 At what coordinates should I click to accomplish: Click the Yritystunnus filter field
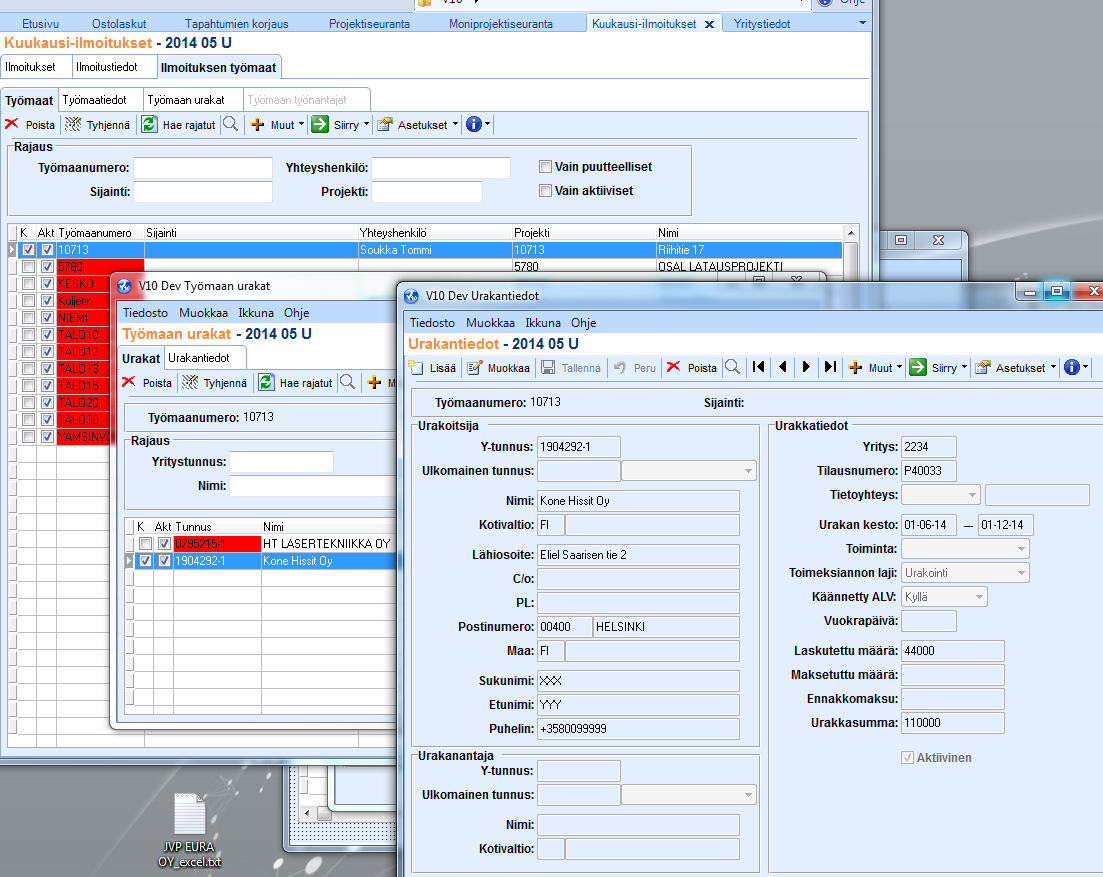coord(281,461)
